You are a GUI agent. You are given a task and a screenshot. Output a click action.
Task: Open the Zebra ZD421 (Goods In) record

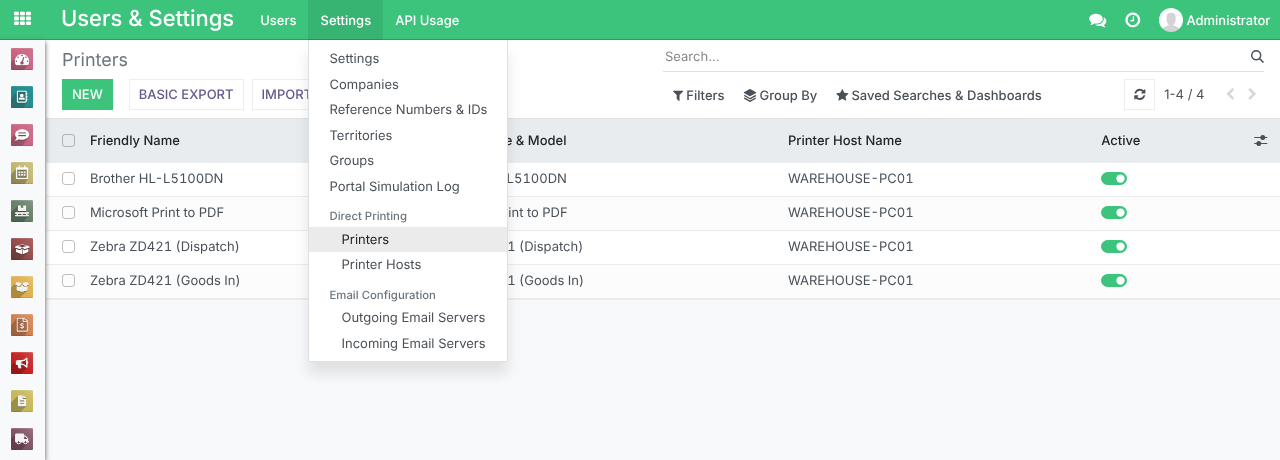click(165, 281)
